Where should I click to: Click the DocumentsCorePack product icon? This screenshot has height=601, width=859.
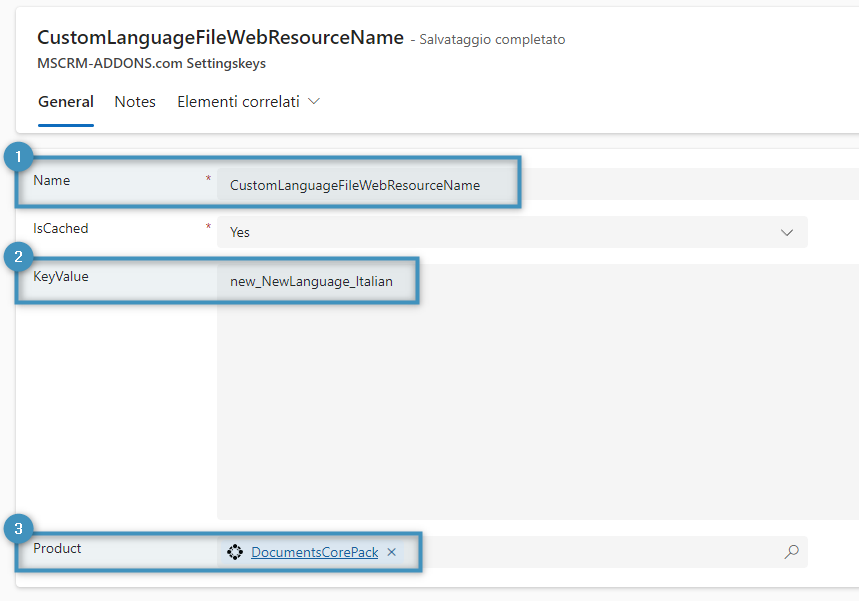[x=235, y=552]
